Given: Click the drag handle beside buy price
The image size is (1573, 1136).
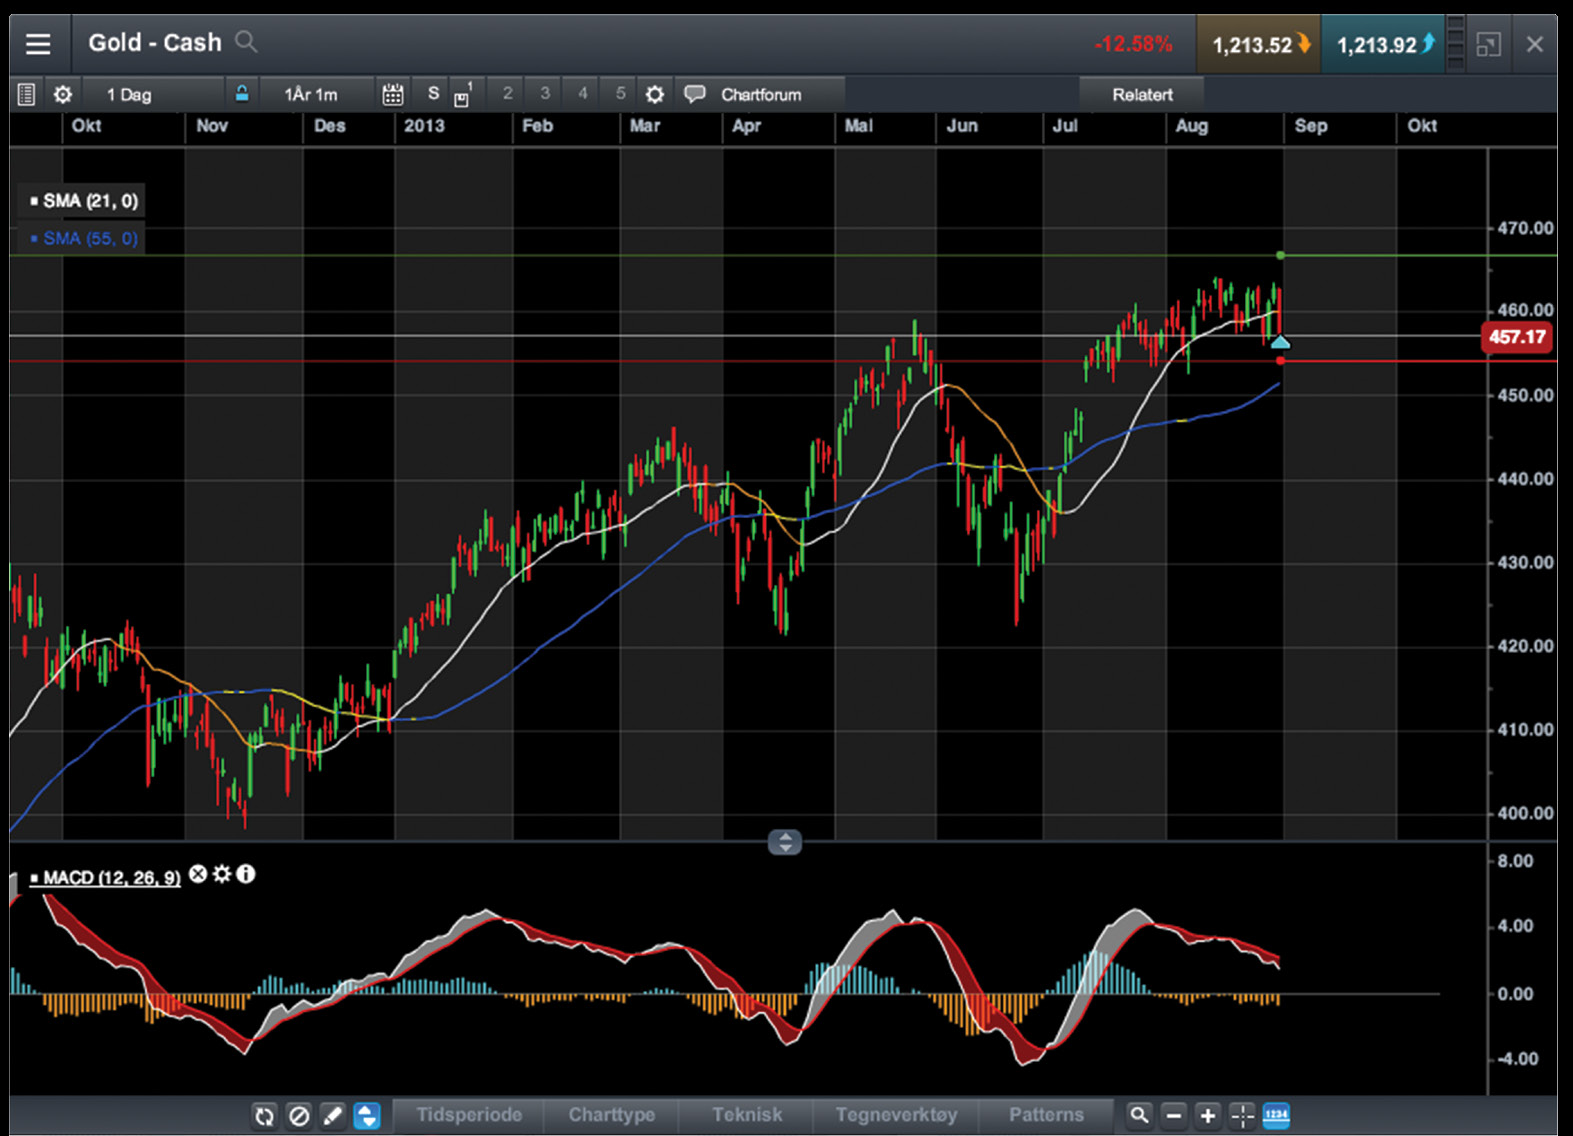Looking at the screenshot, I should [1456, 44].
